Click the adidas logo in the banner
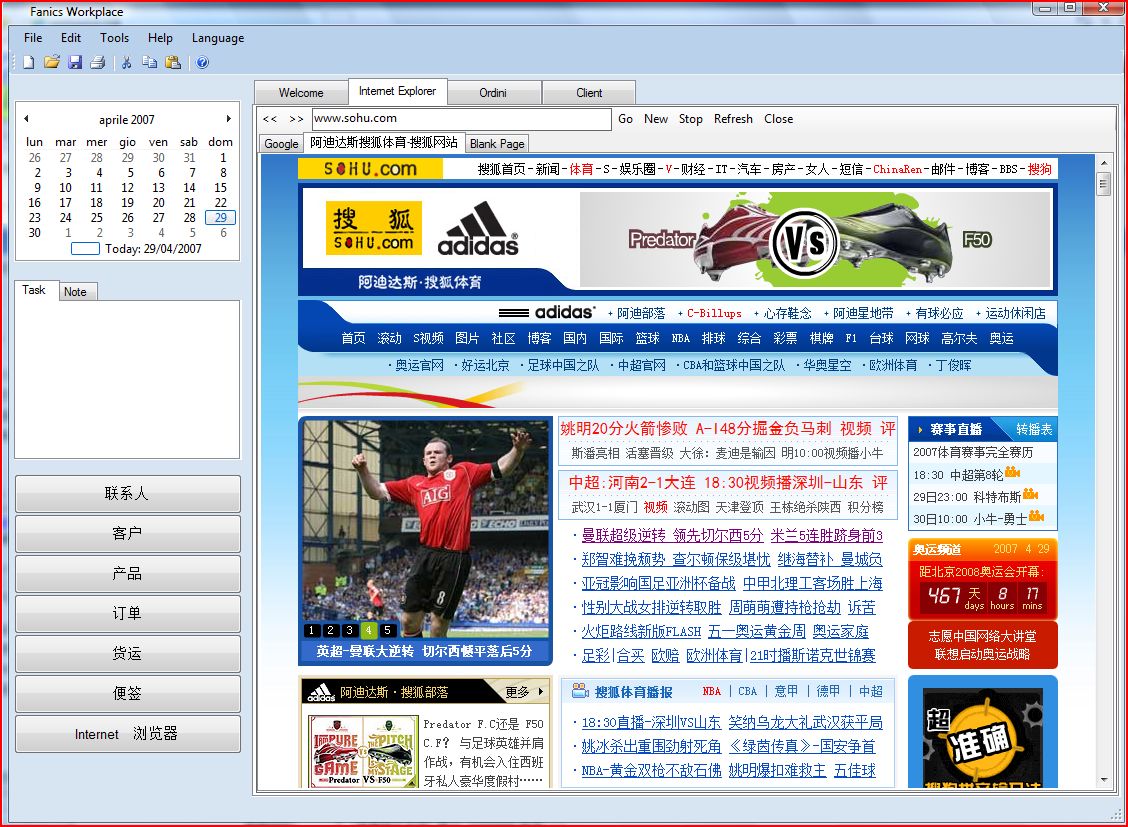 (478, 229)
